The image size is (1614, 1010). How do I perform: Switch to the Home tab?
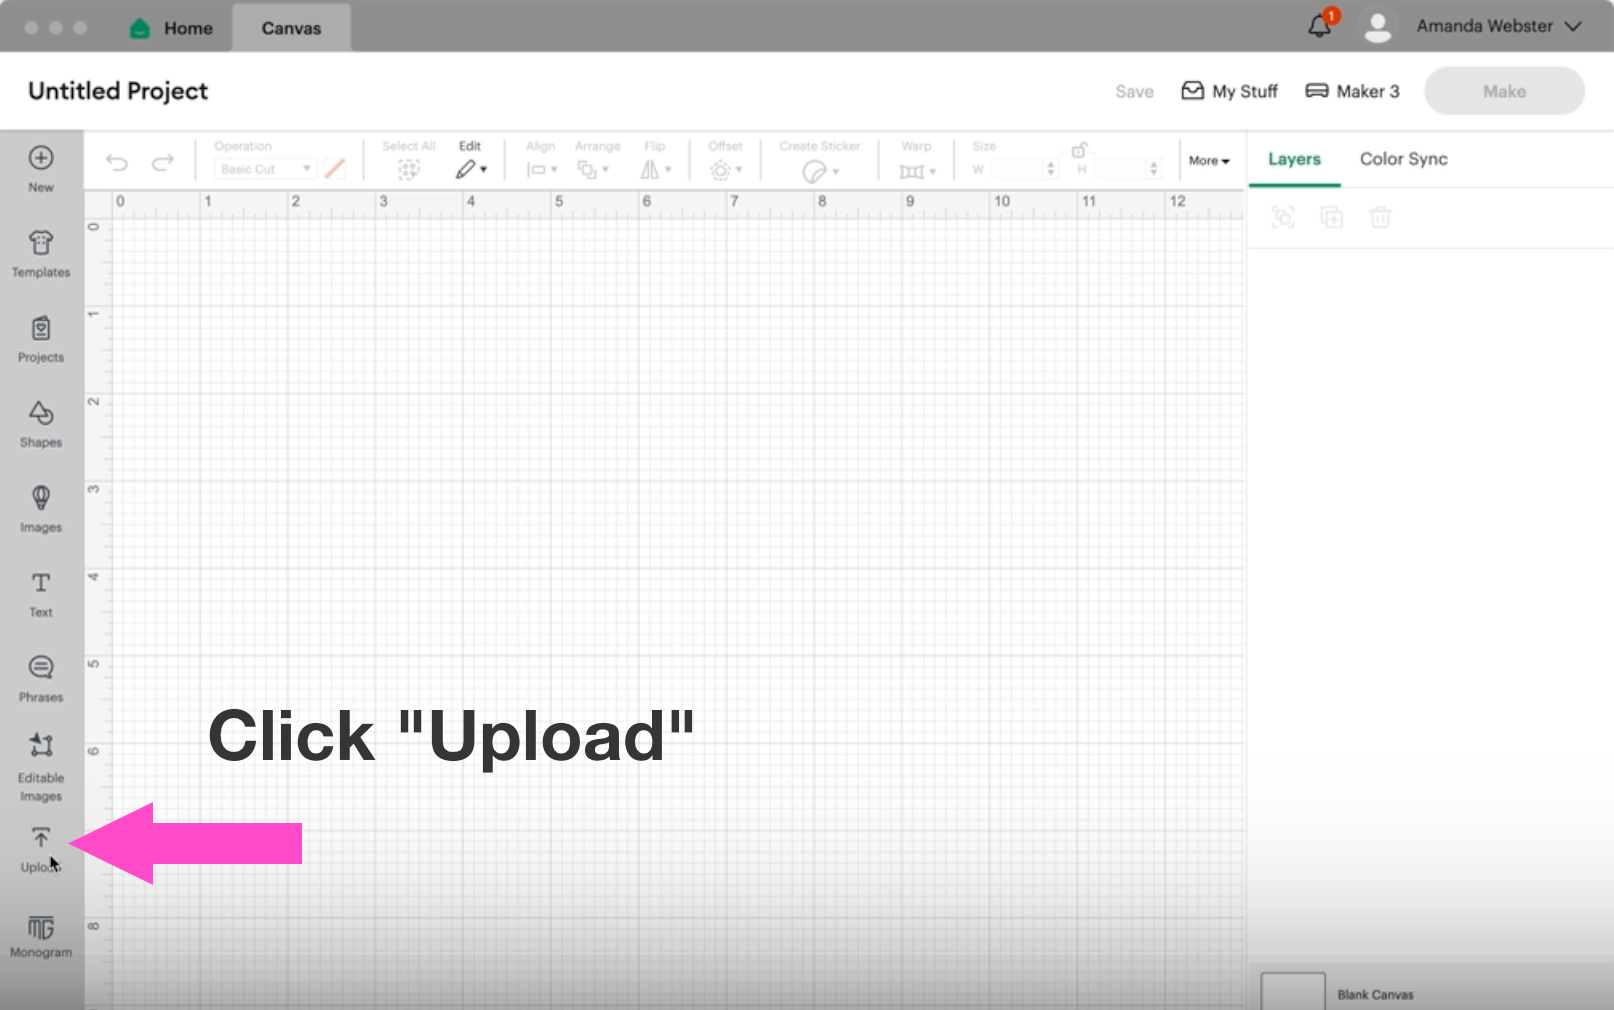pos(172,28)
